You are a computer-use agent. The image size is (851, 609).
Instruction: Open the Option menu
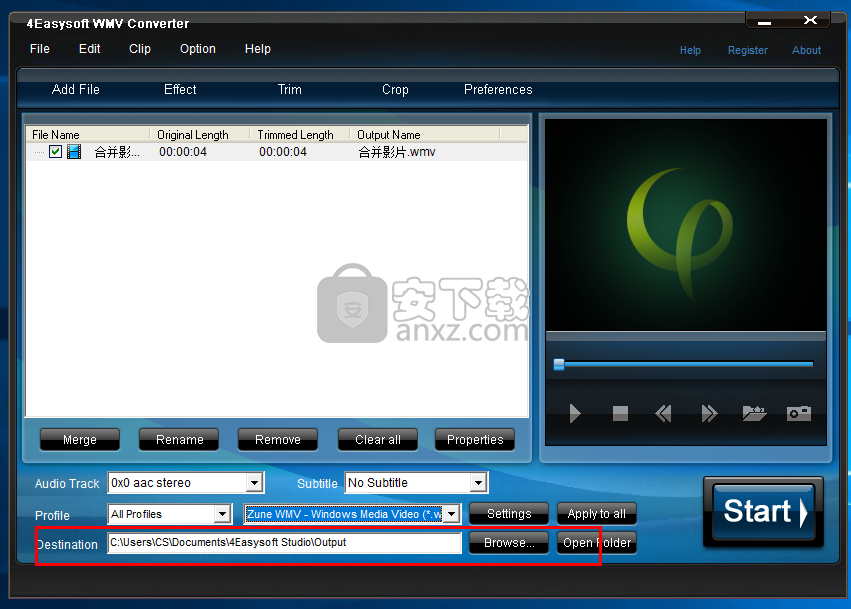pos(198,49)
